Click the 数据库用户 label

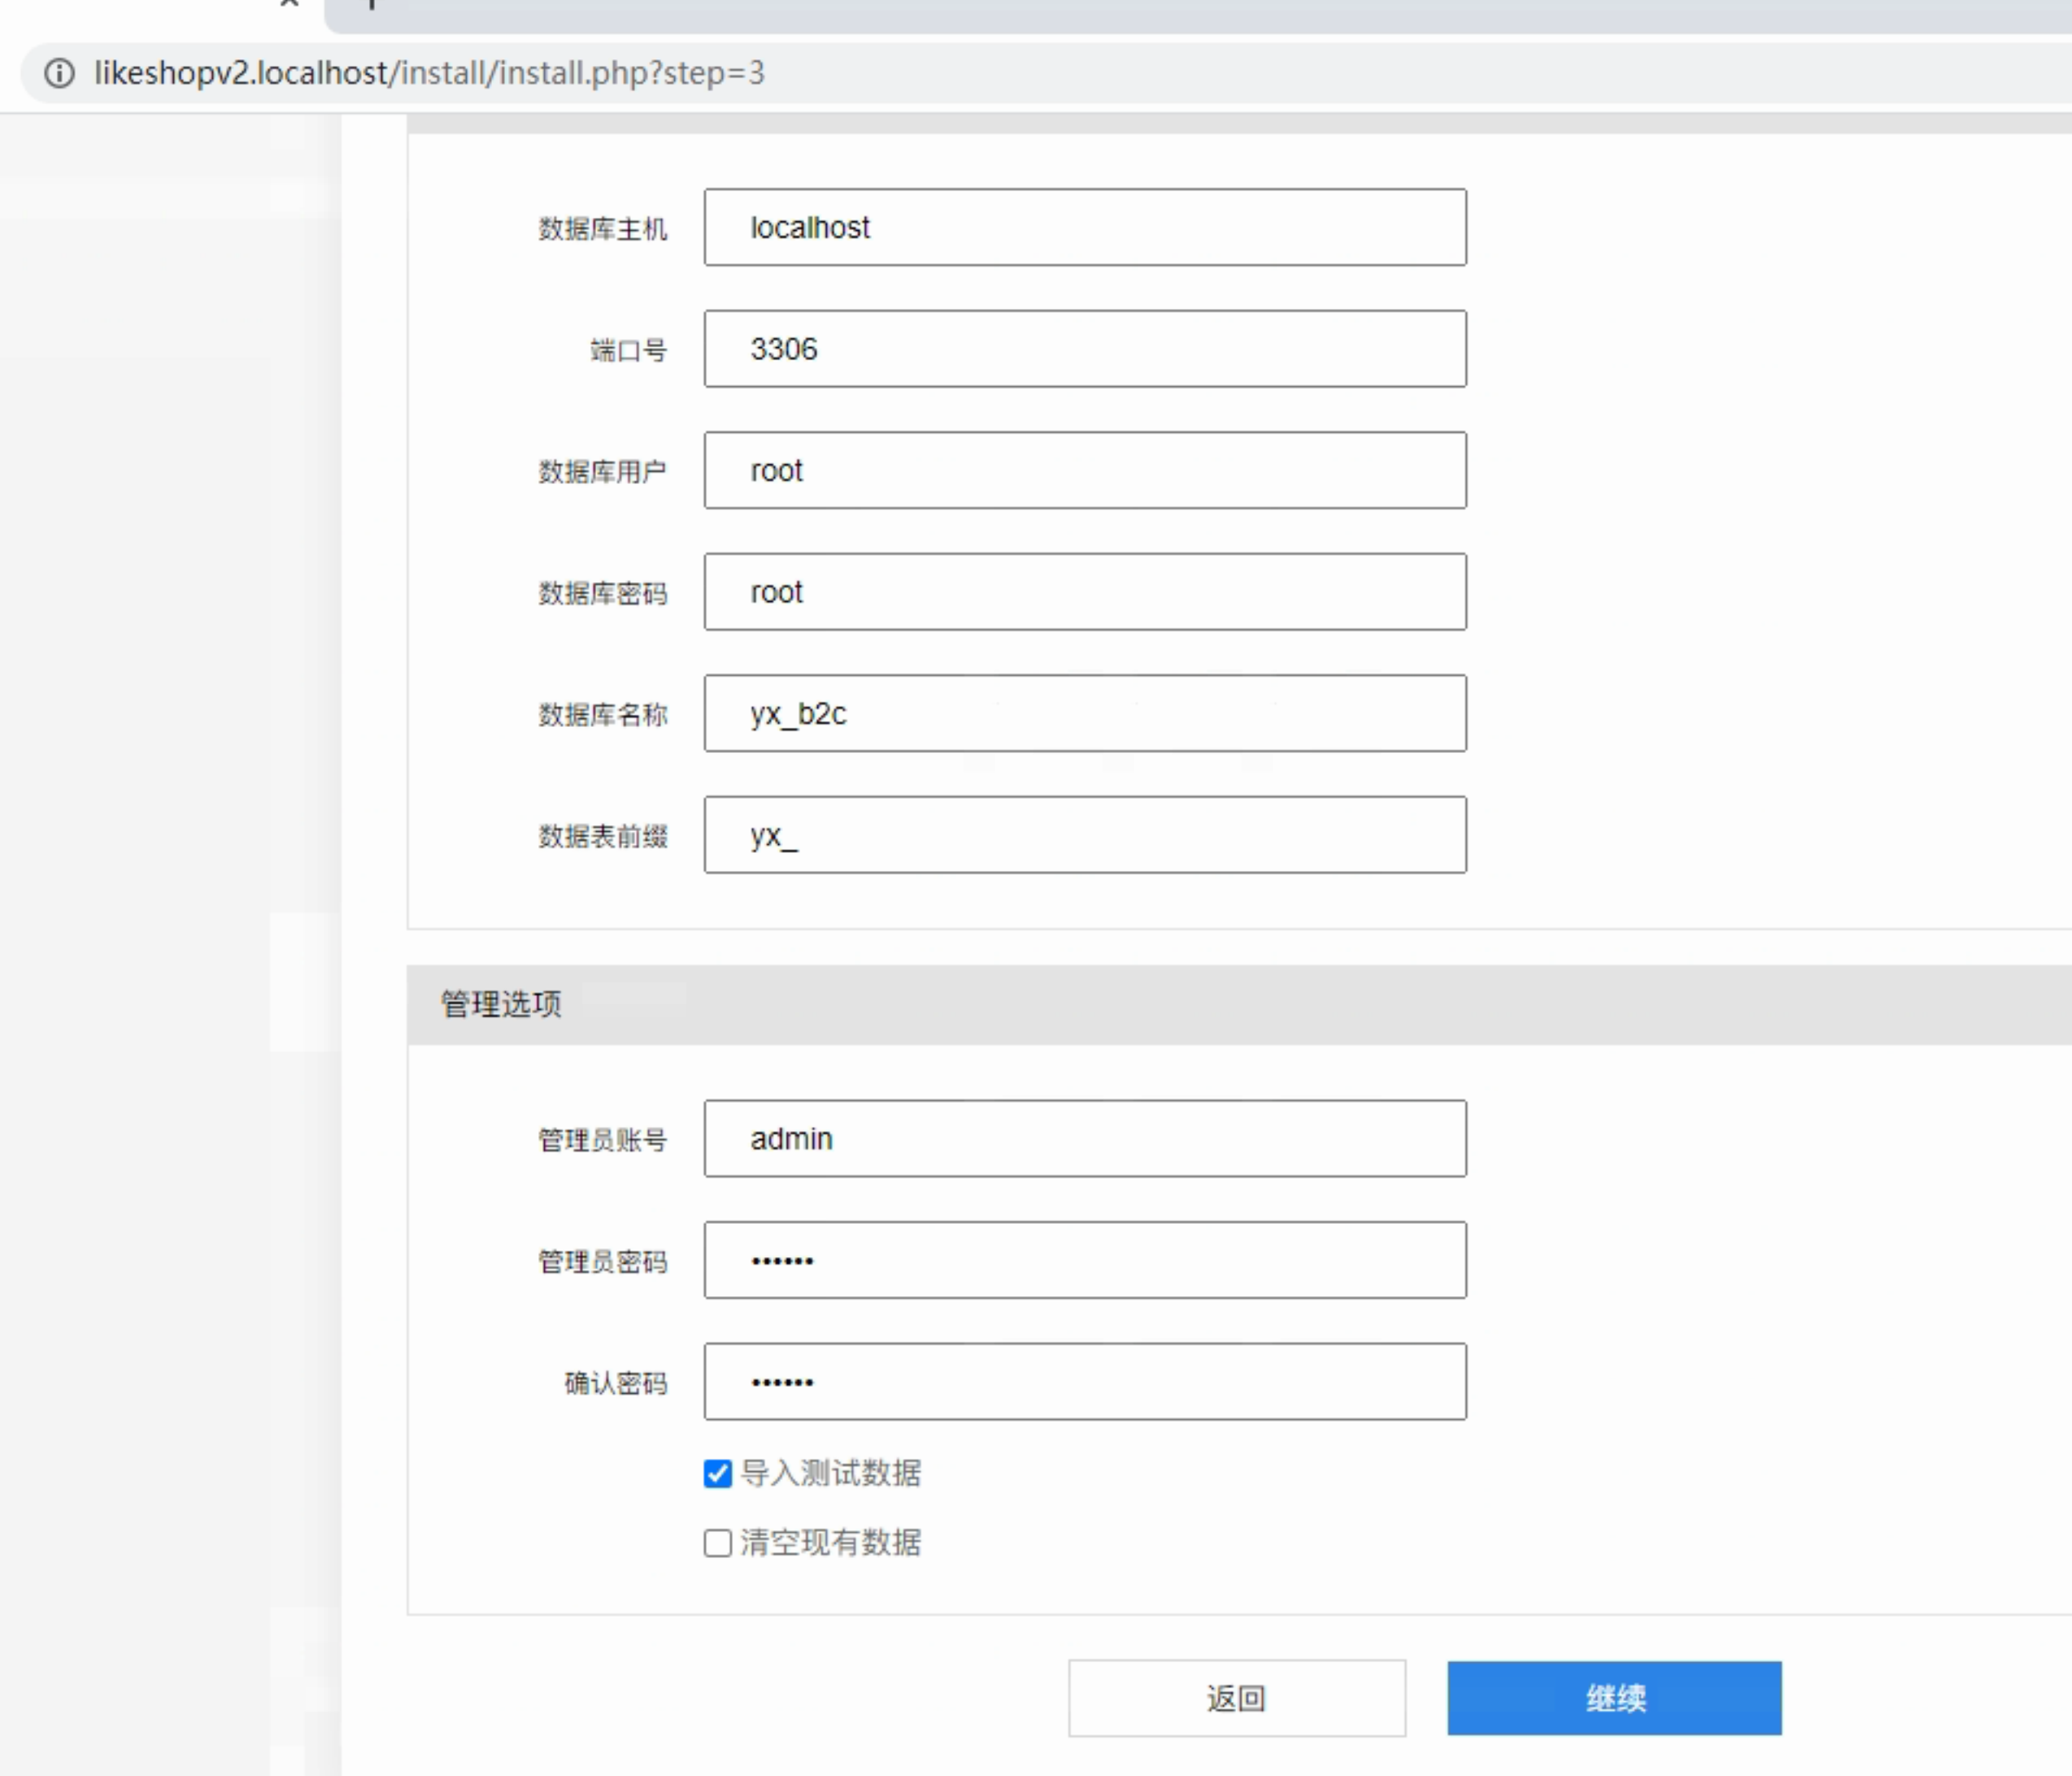603,472
